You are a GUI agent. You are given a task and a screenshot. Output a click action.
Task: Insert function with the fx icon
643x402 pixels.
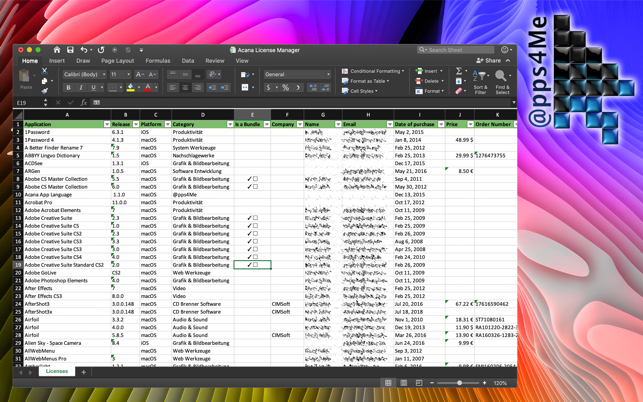(84, 103)
